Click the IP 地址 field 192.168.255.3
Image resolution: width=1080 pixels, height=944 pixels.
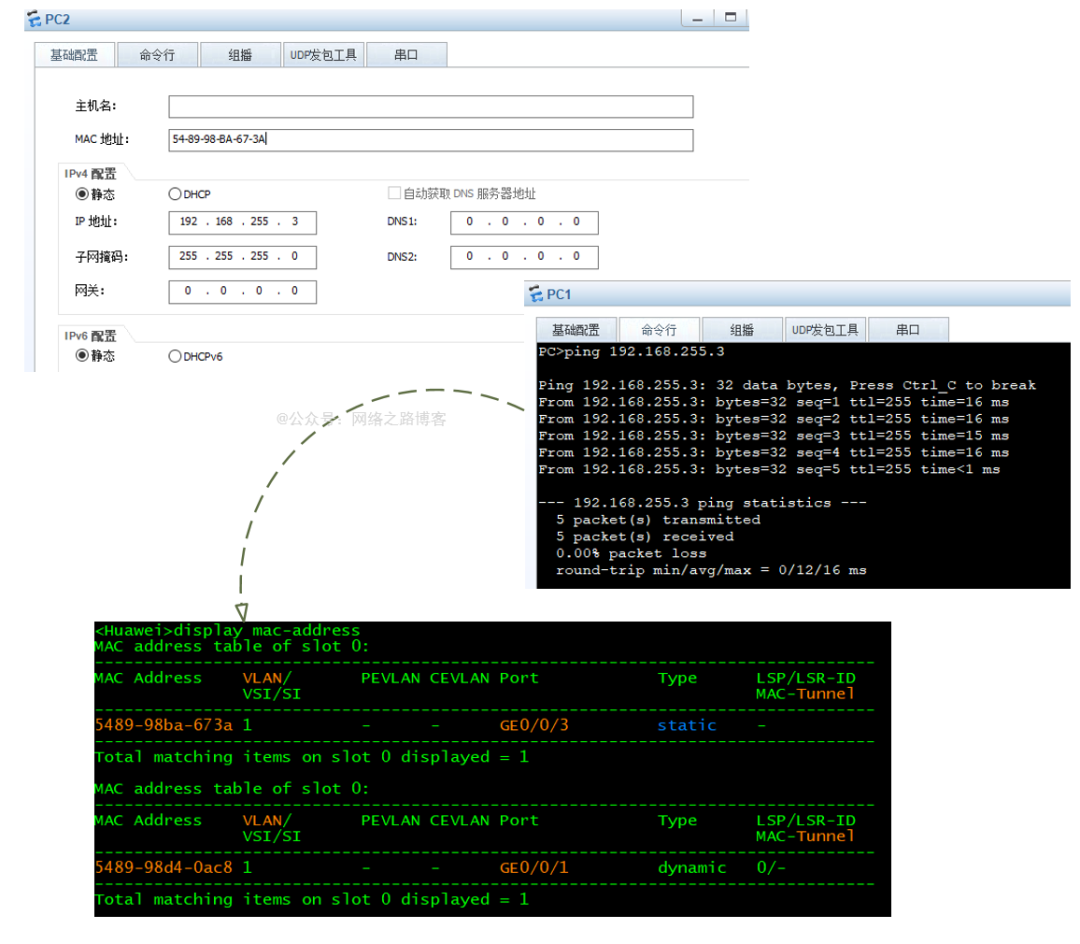click(x=242, y=222)
